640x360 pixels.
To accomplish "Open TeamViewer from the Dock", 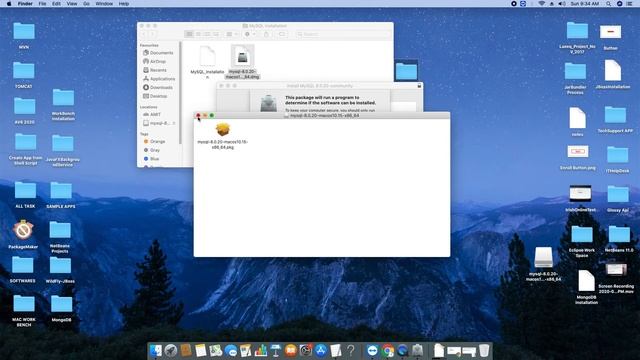I will coord(372,350).
